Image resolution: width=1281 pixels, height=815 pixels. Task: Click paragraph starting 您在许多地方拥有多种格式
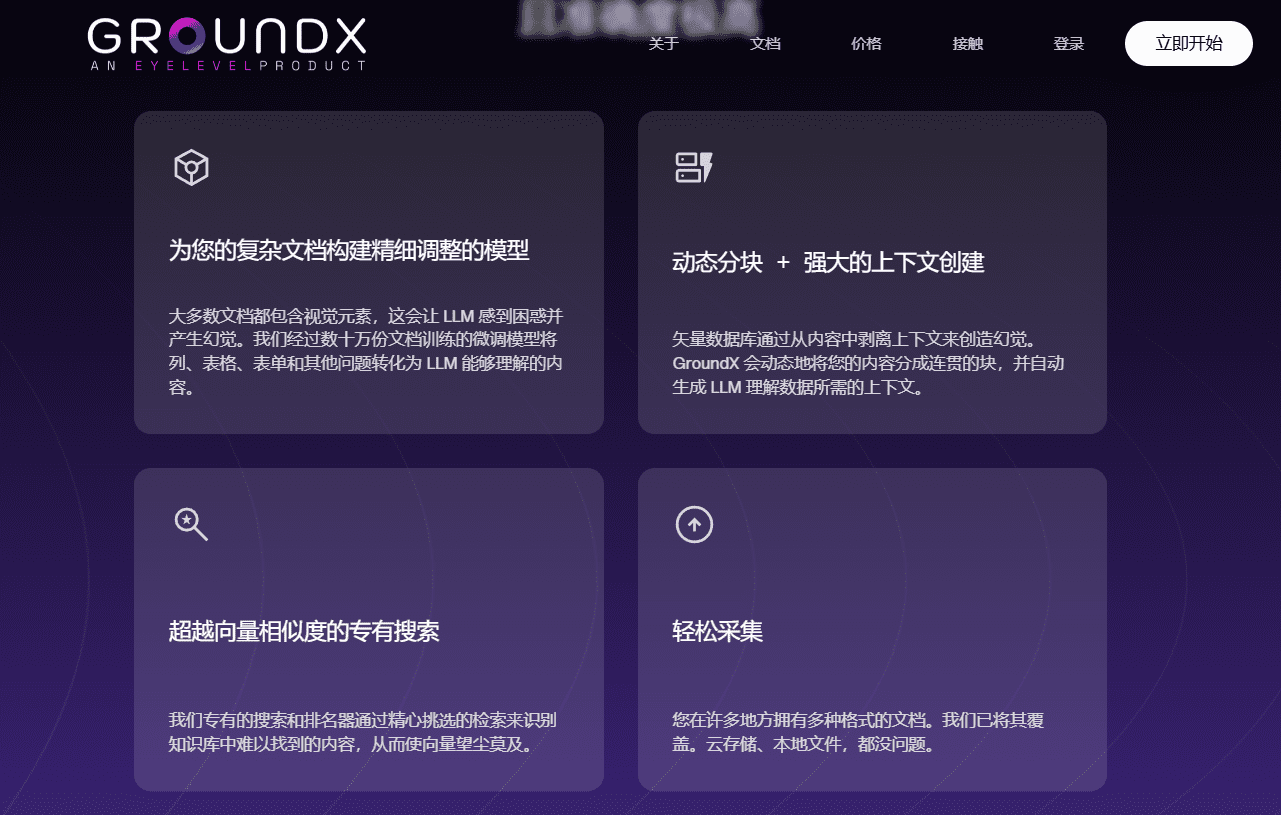tap(859, 732)
